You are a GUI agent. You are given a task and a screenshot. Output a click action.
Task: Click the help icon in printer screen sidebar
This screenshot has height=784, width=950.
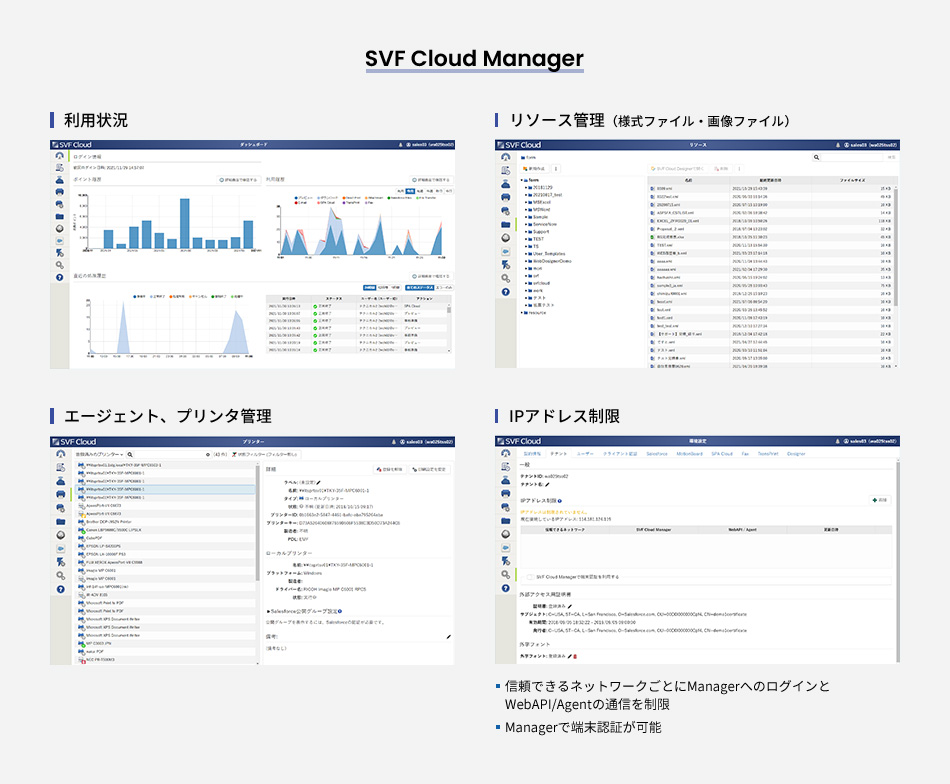coord(60,589)
